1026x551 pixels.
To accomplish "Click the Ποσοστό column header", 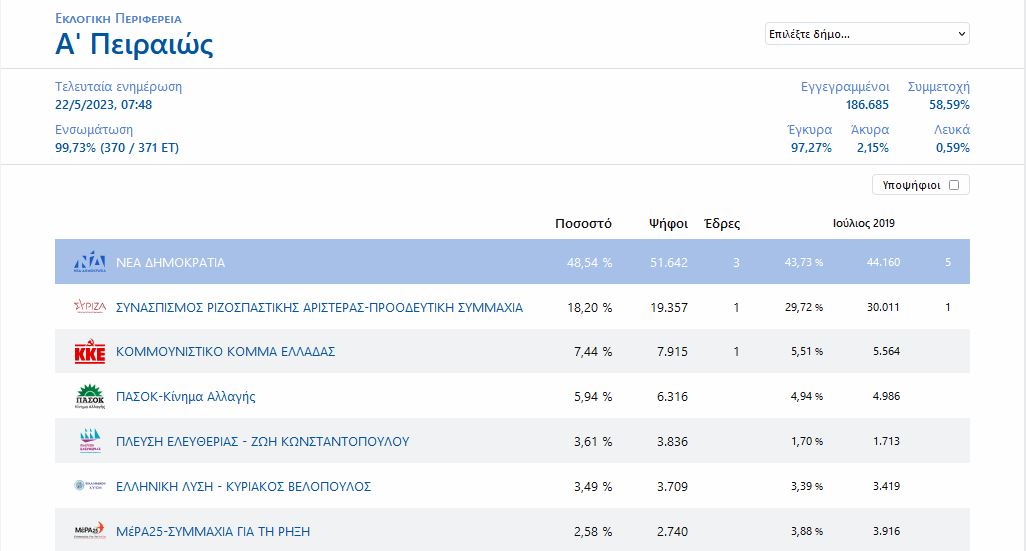I will 583,223.
